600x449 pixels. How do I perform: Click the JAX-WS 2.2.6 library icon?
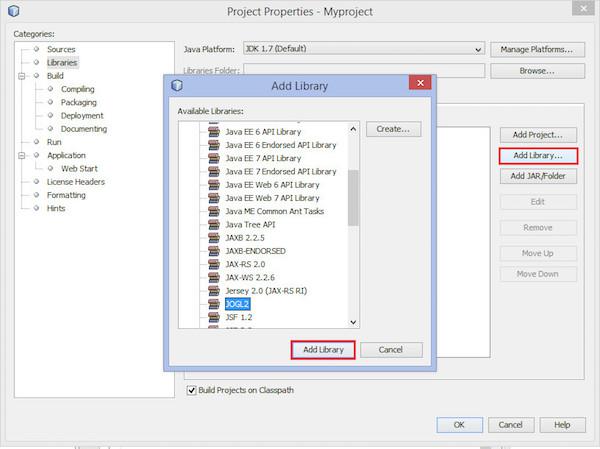pyautogui.click(x=214, y=278)
